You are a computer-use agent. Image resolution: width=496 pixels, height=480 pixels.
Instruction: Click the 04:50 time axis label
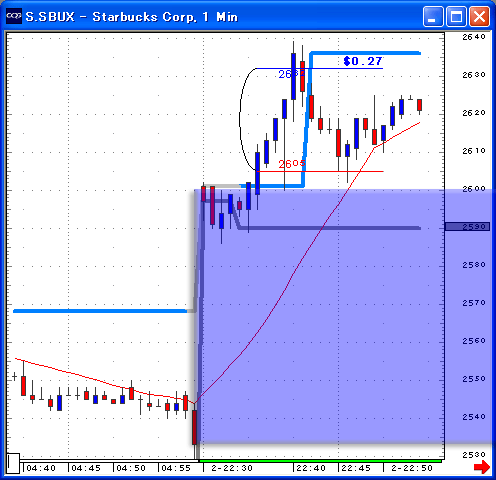tap(131, 468)
